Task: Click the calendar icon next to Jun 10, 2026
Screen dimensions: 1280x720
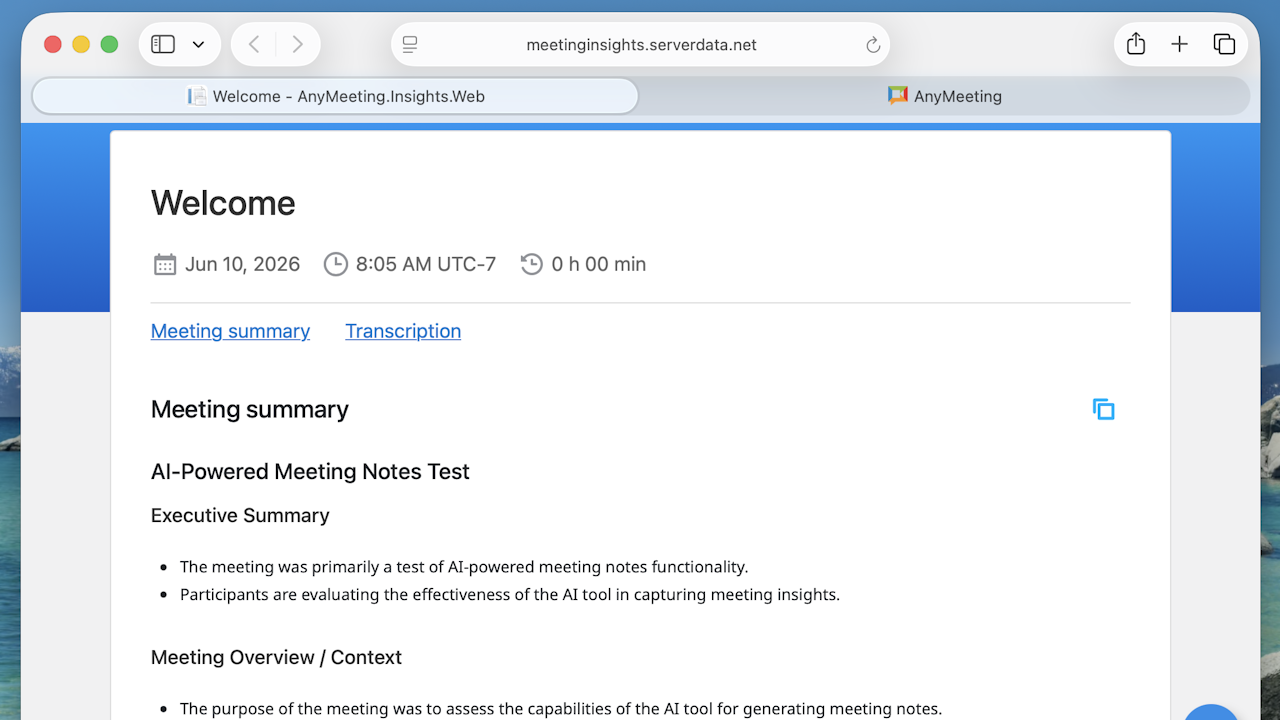Action: tap(165, 264)
